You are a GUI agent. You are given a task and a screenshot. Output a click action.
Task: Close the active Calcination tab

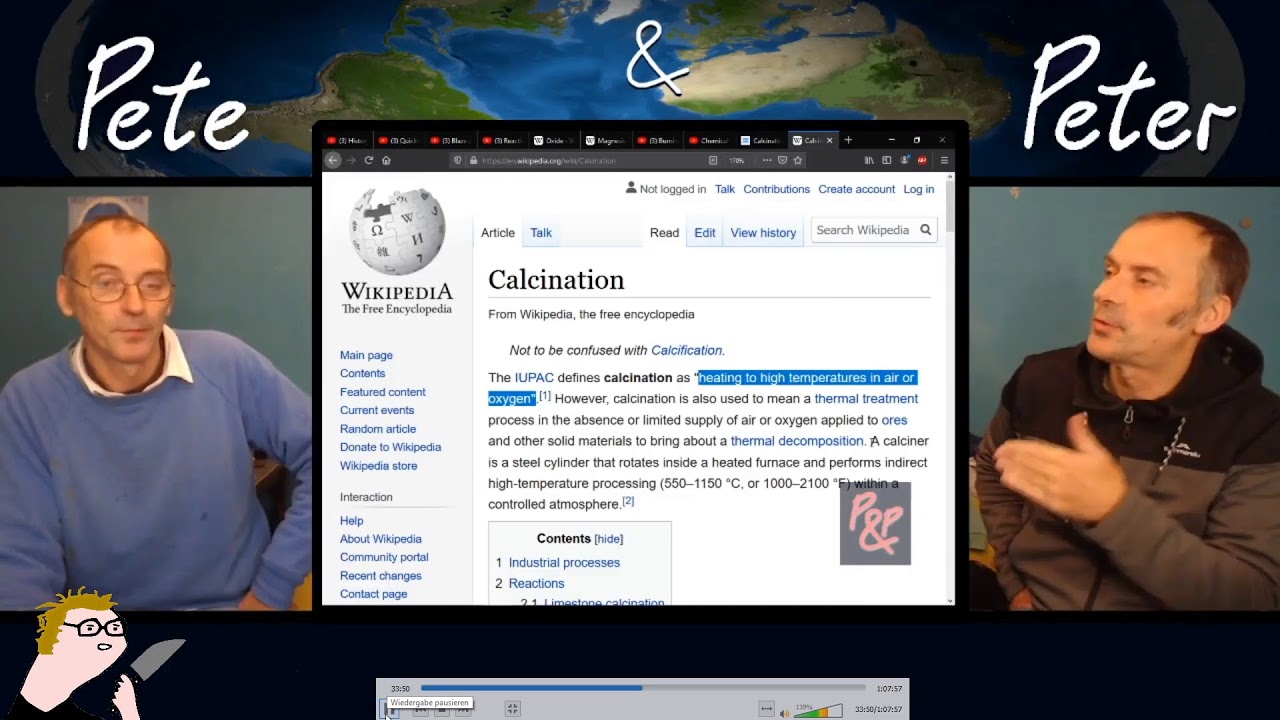829,140
